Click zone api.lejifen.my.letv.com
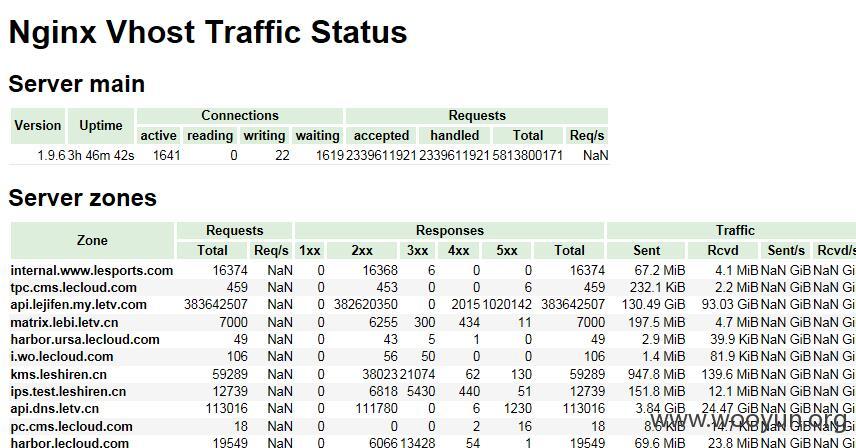The height and width of the screenshot is (448, 856). (x=79, y=304)
